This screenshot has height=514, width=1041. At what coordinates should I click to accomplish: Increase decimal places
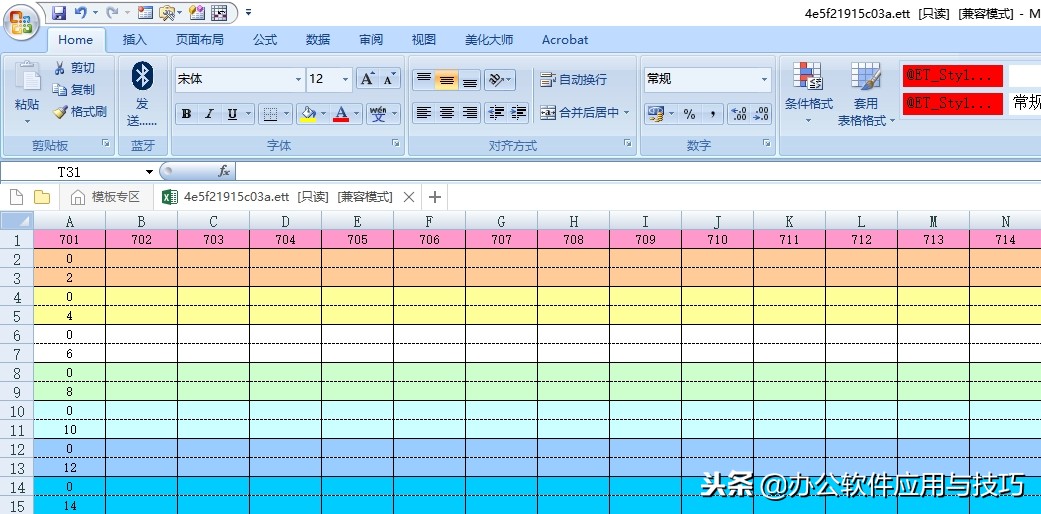(738, 114)
